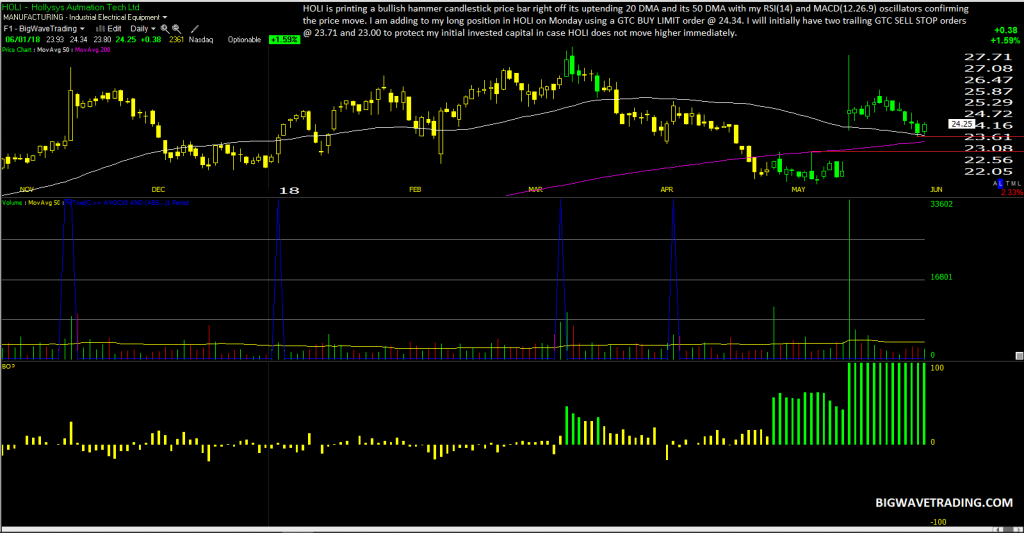Click the high value 24.34
The image size is (1024, 533).
click(x=78, y=40)
